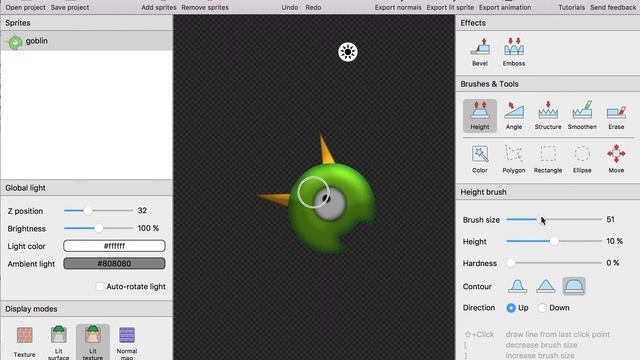This screenshot has height=360, width=640.
Task: Select the Smoothen brush tool
Action: 582,116
